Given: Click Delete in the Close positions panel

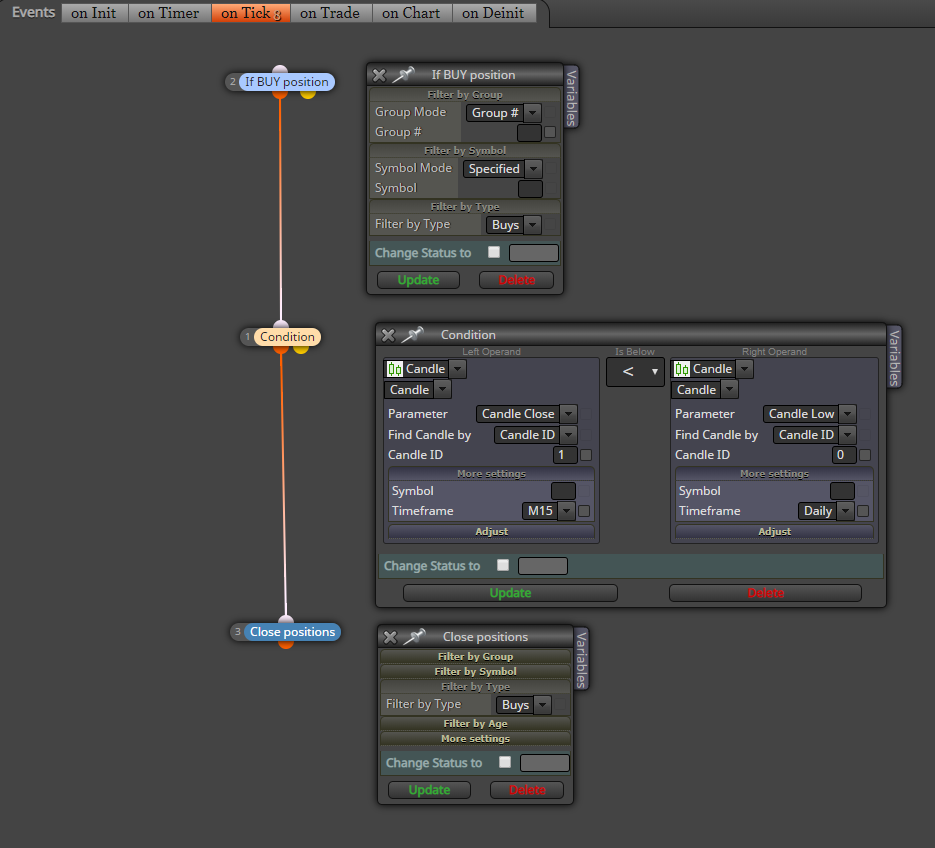Looking at the screenshot, I should point(527,790).
